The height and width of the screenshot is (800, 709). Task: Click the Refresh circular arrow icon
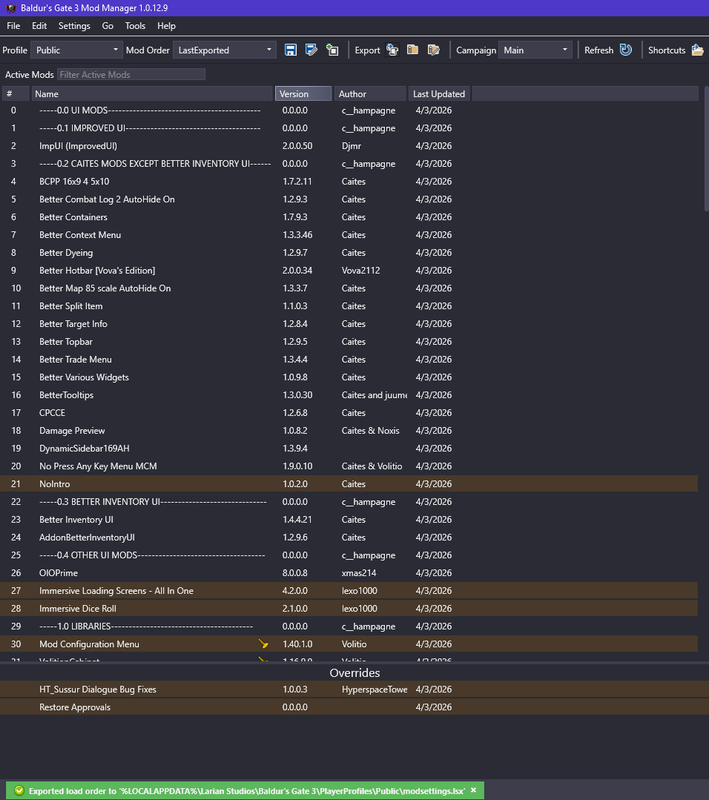click(x=626, y=50)
